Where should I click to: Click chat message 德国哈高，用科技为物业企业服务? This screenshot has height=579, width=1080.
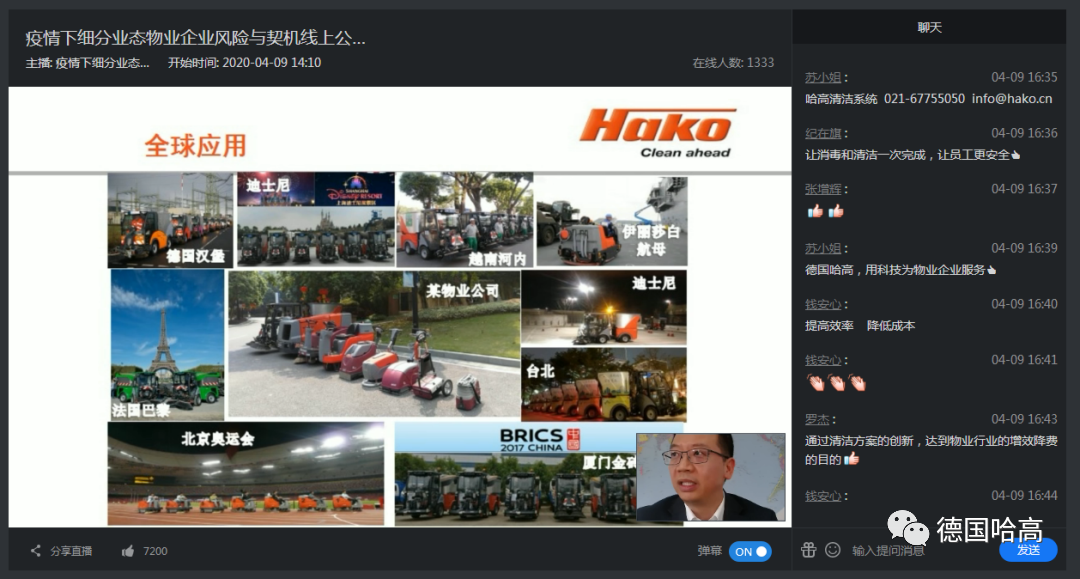pos(900,270)
